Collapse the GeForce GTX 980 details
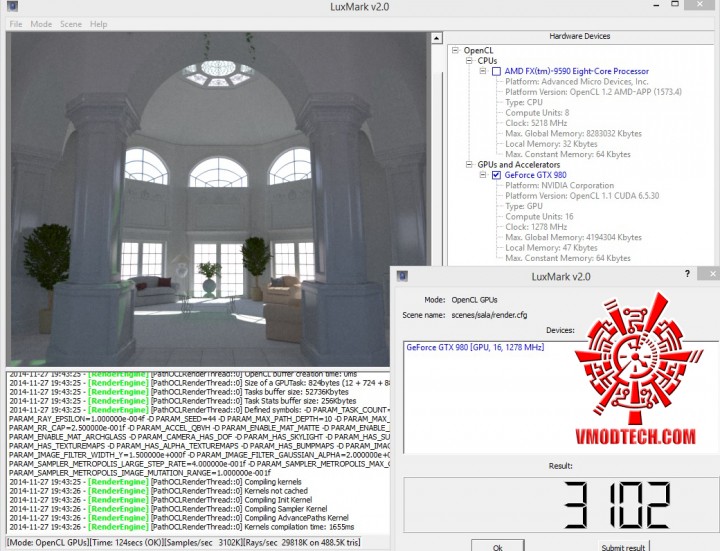The width and height of the screenshot is (720, 551). pos(483,175)
